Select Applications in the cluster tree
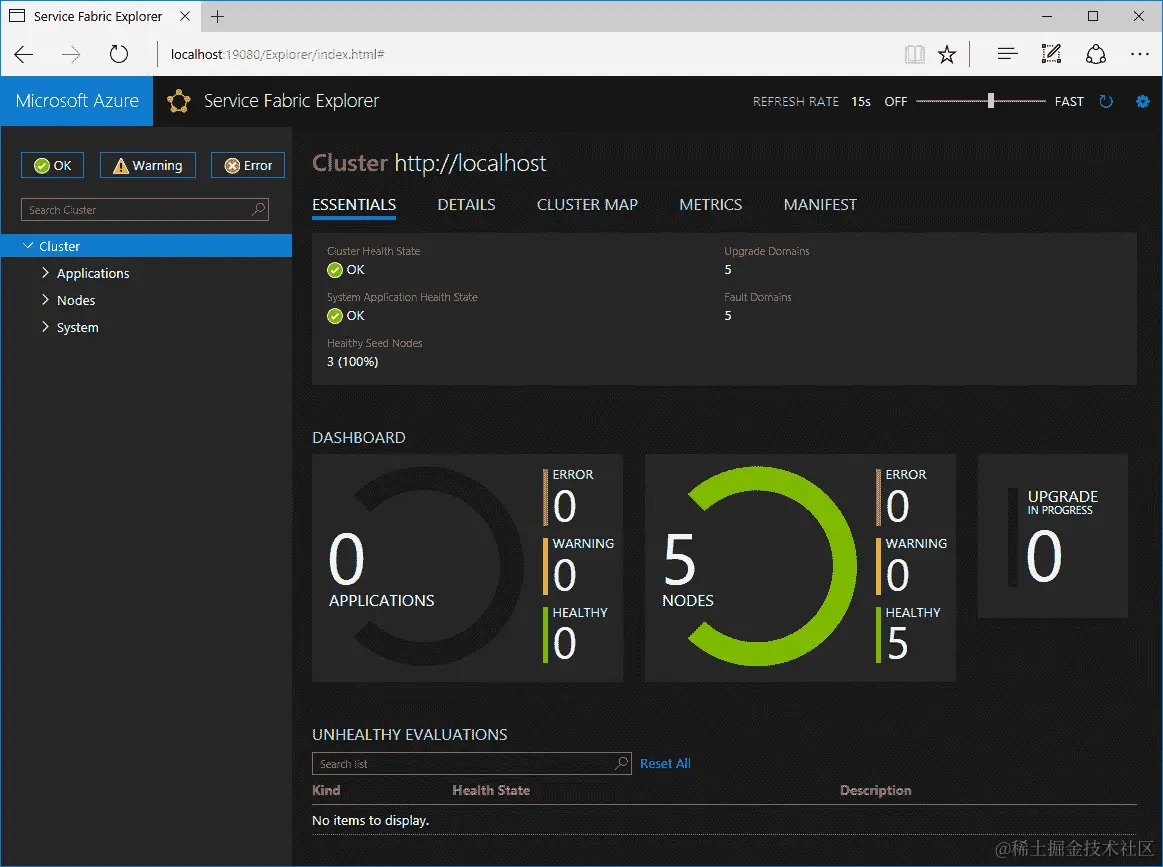 coord(93,274)
